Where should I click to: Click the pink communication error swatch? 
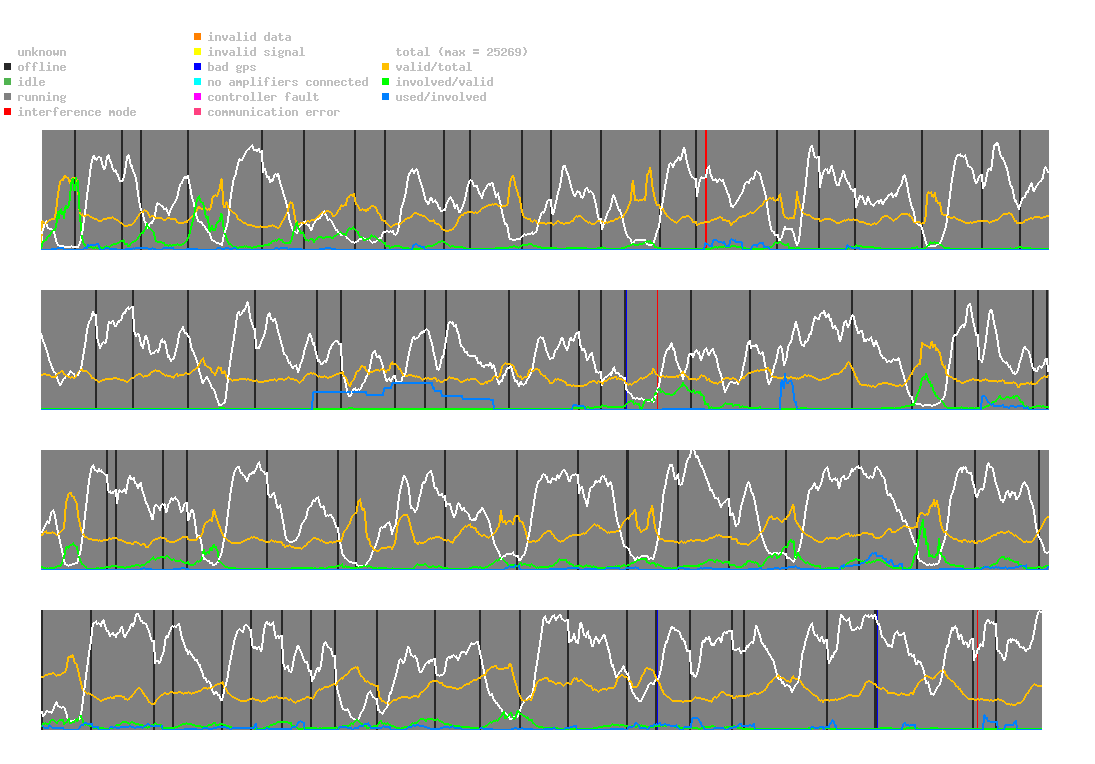coord(198,112)
